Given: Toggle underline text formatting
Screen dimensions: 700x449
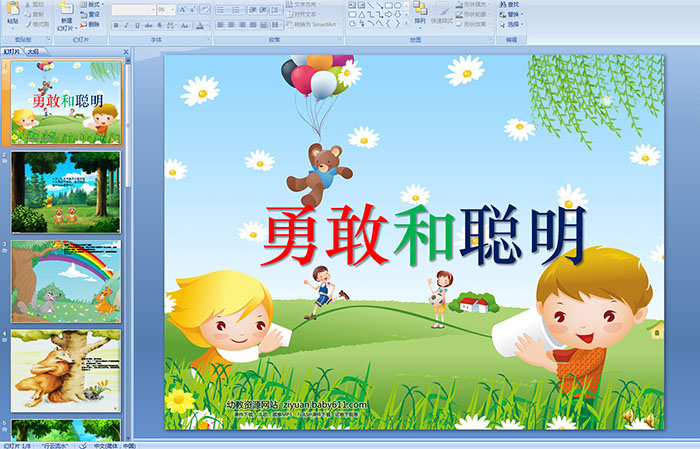Looking at the screenshot, I should point(137,24).
